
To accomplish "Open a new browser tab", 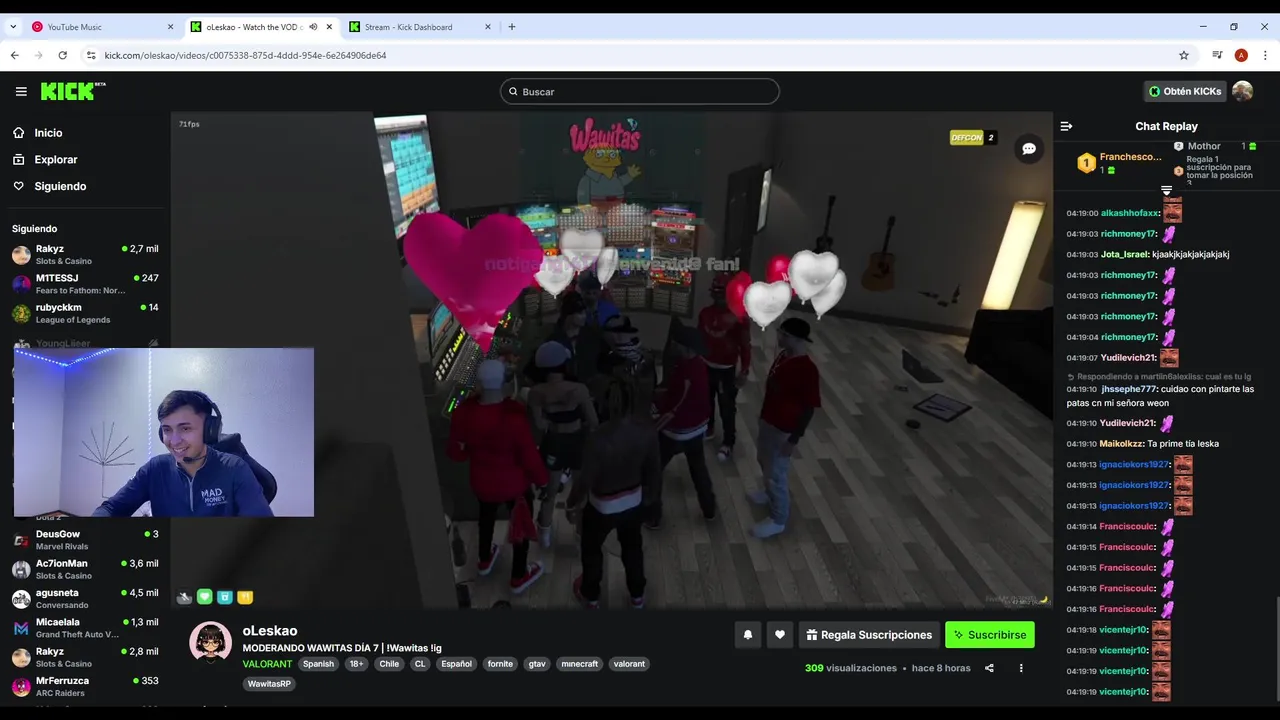I will pyautogui.click(x=512, y=27).
